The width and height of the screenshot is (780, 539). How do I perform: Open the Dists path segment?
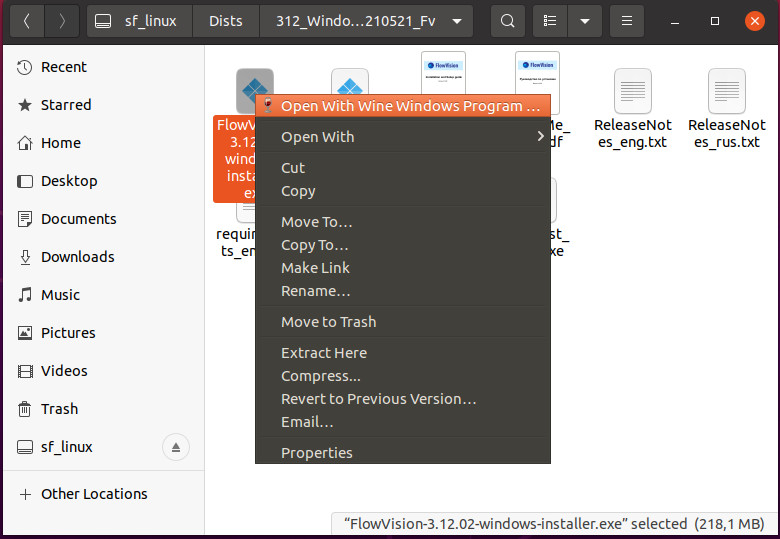tap(226, 21)
